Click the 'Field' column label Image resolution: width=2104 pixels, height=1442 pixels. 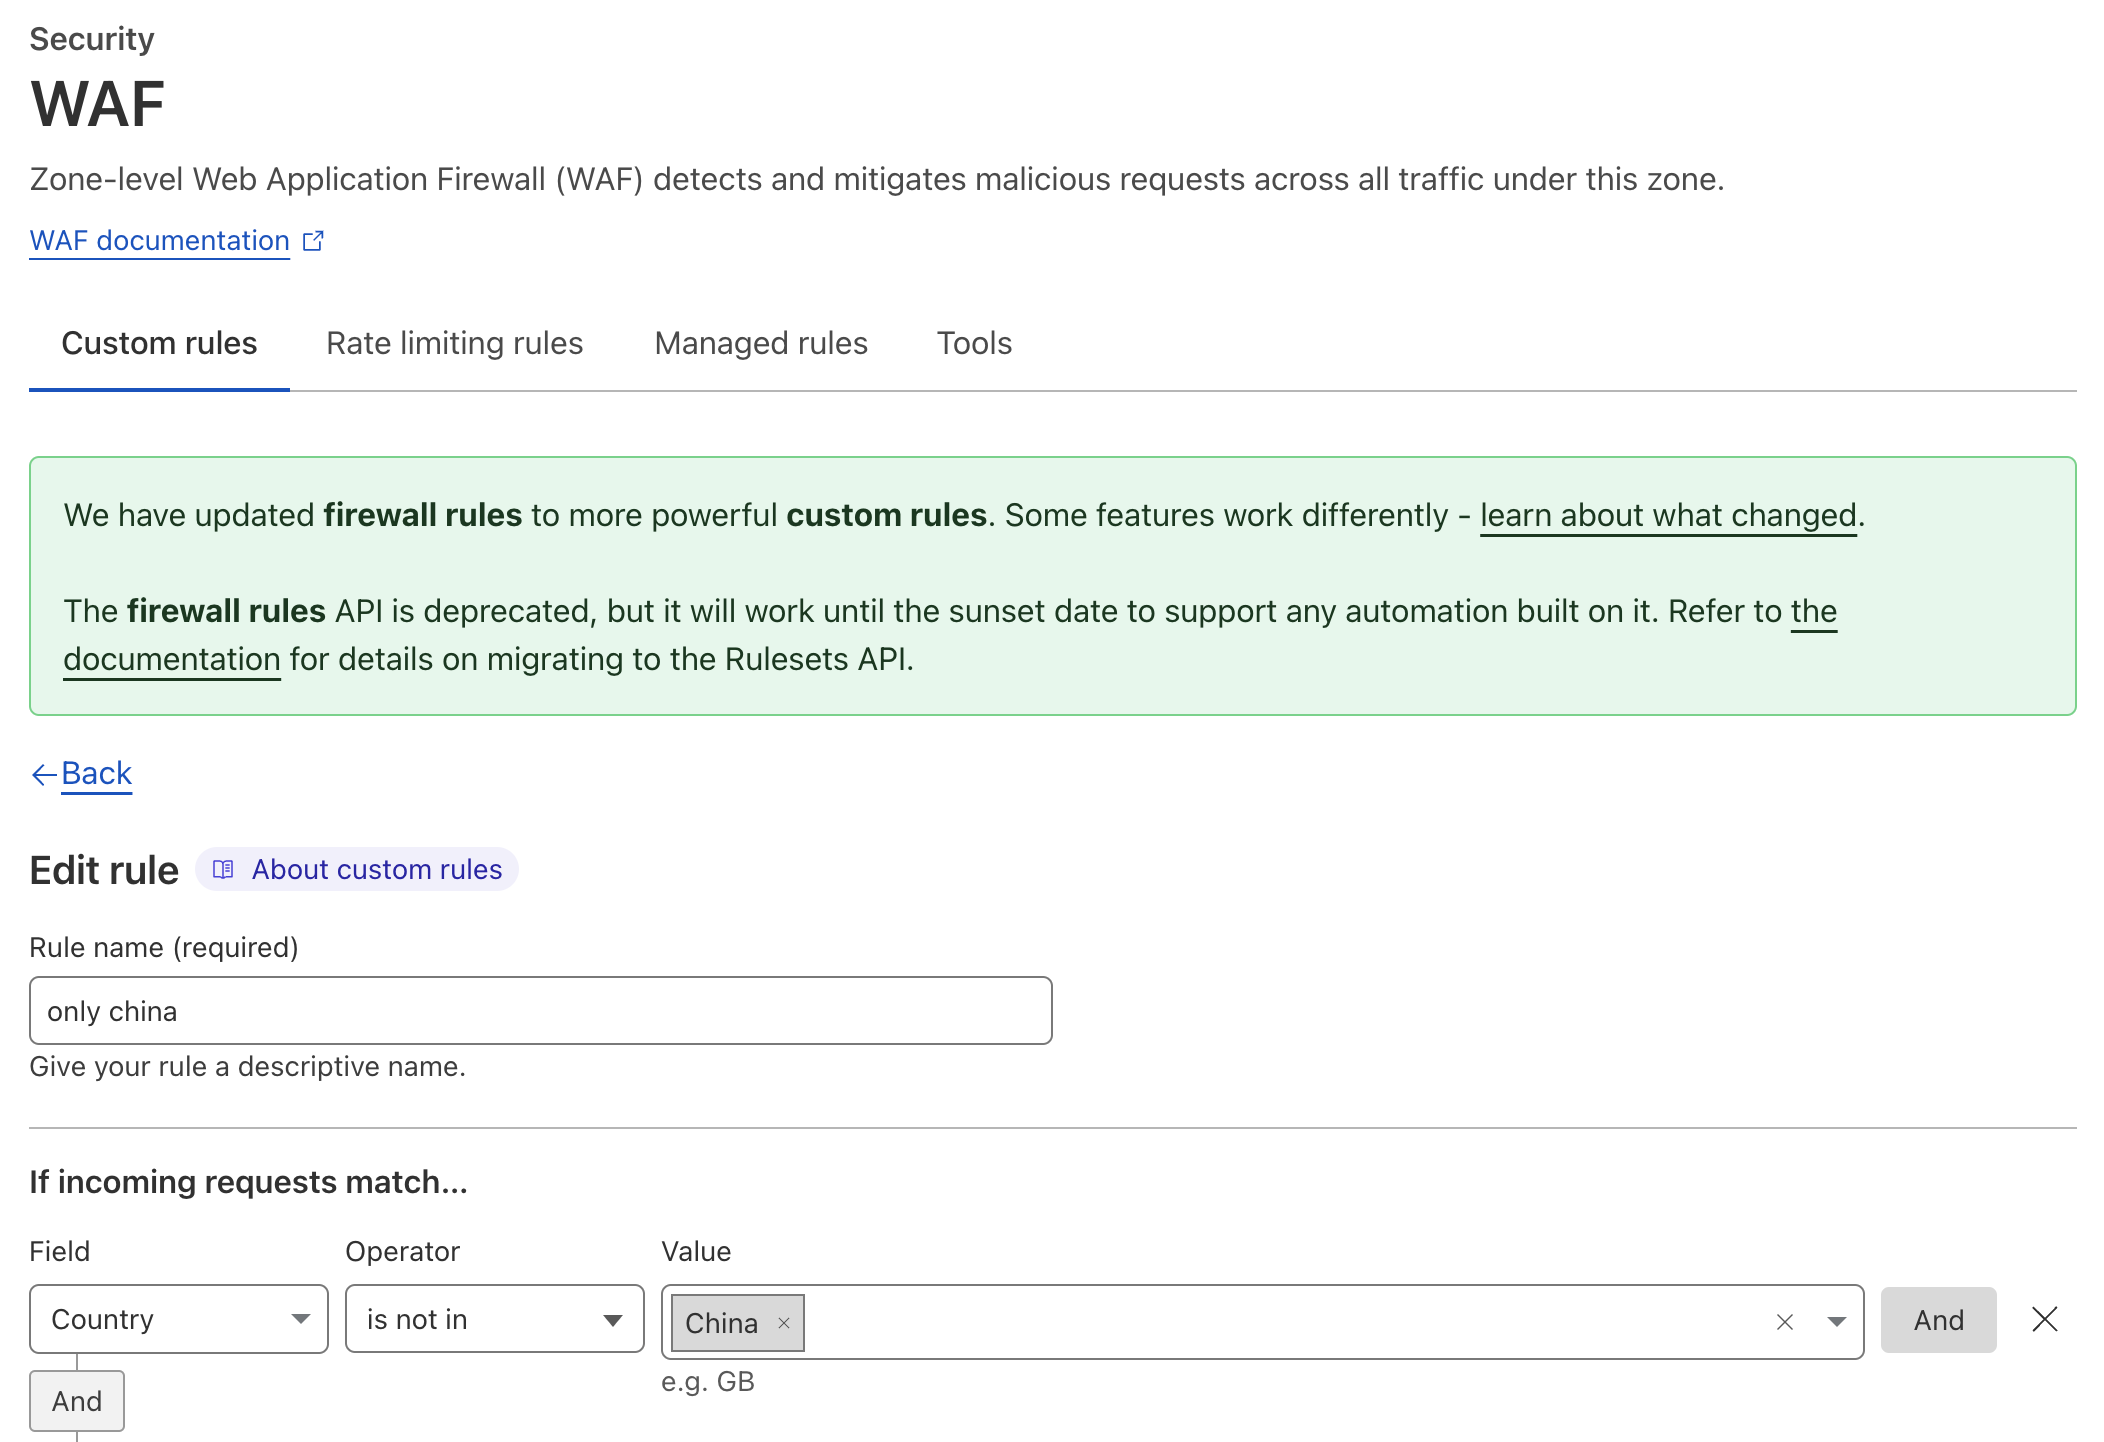(60, 1251)
